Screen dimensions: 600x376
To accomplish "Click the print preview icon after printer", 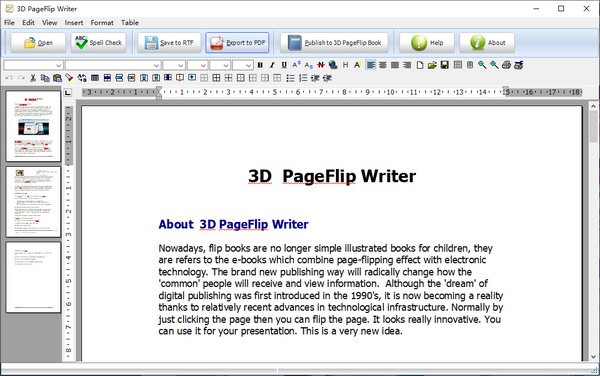I will tap(518, 65).
